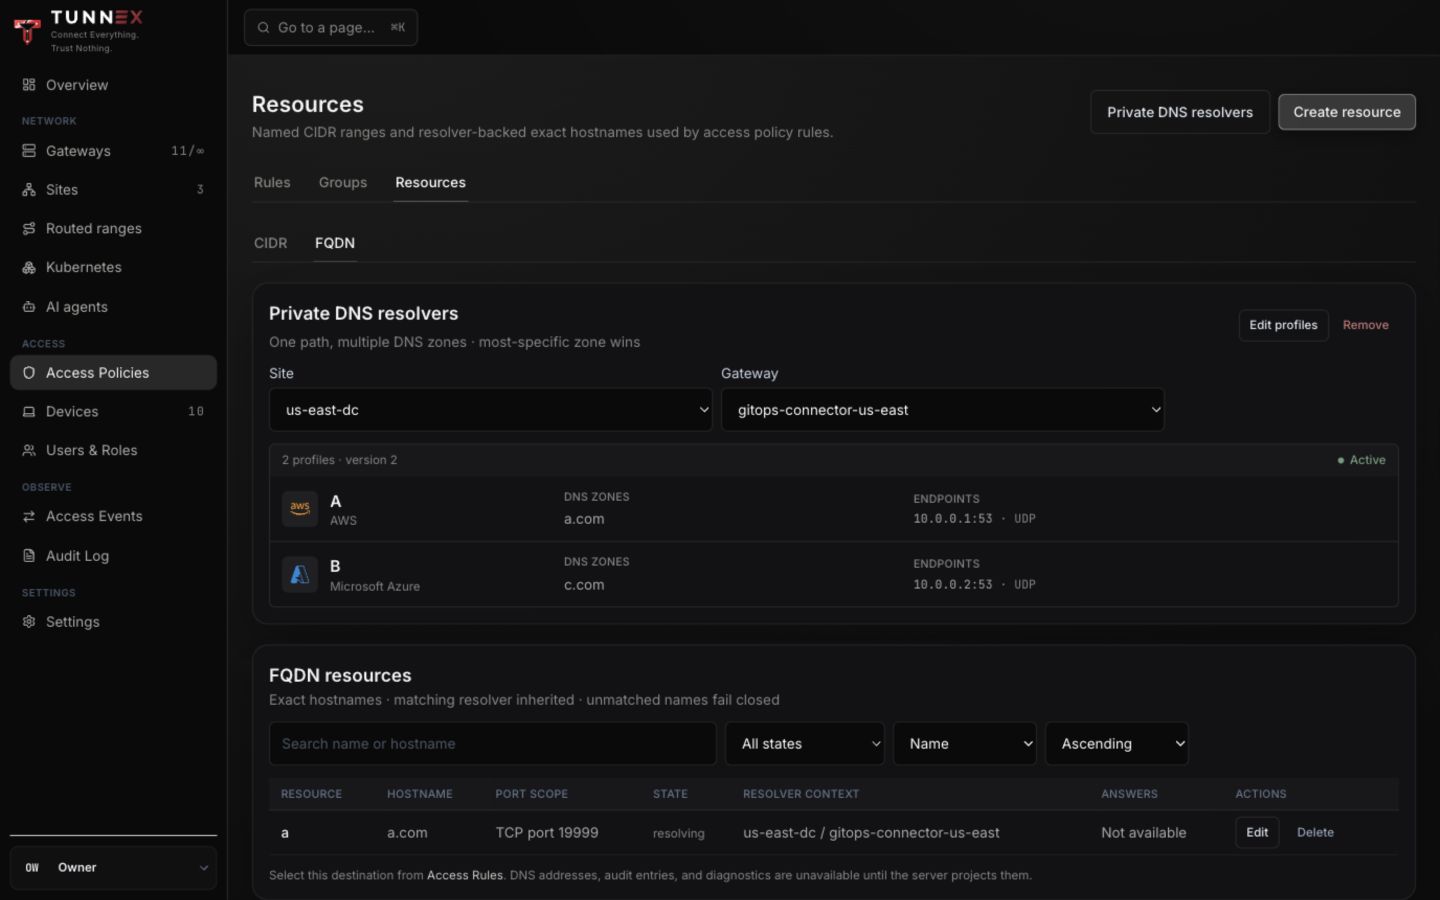Click the resolving state badge
This screenshot has height=900, width=1440.
(x=679, y=833)
